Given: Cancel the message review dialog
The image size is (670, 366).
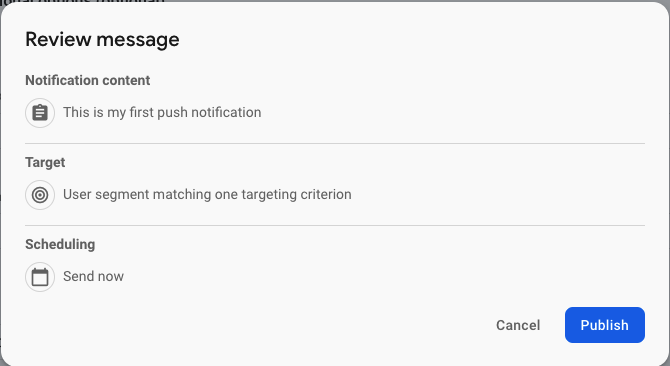Looking at the screenshot, I should point(518,325).
